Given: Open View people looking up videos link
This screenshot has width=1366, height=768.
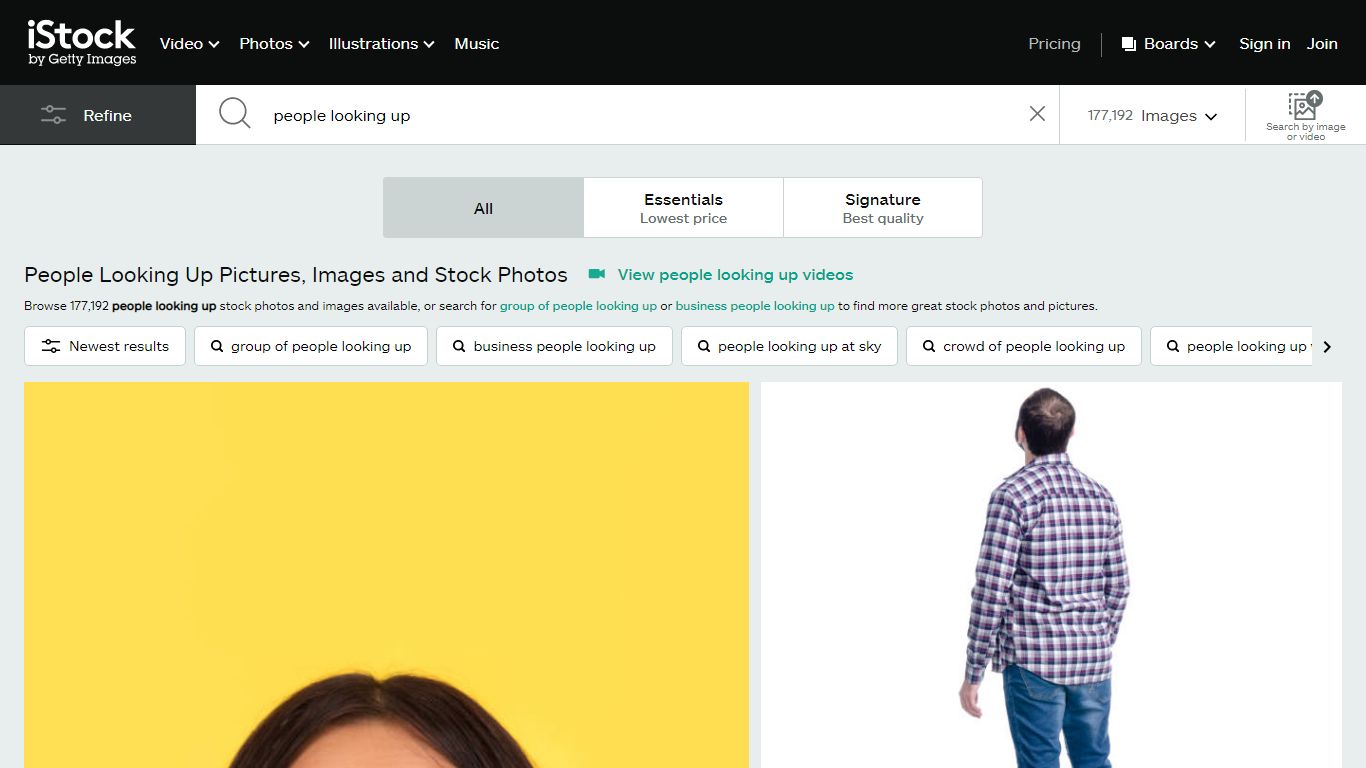Looking at the screenshot, I should click(x=735, y=274).
